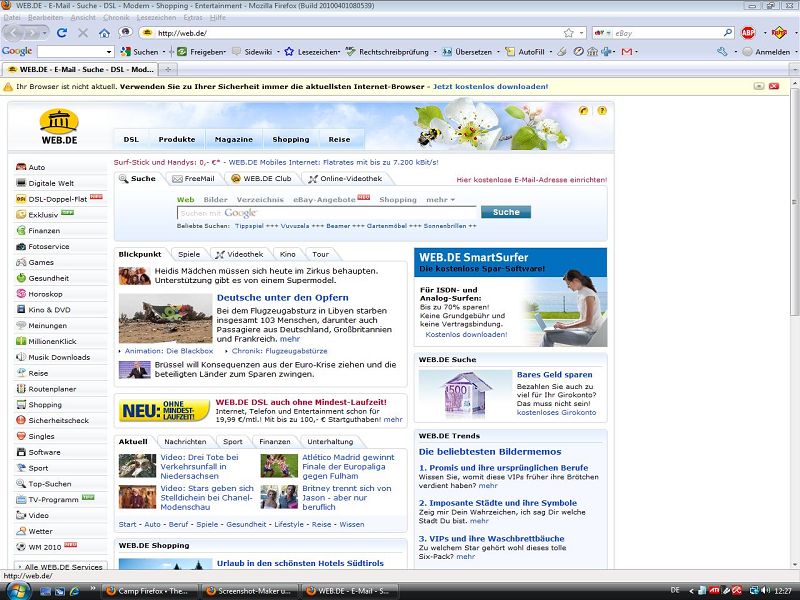800x600 pixels.
Task: Open the Datei menu
Action: pyautogui.click(x=12, y=17)
